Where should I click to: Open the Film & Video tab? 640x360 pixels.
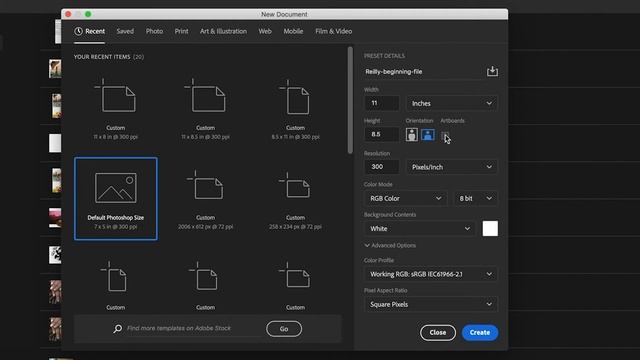[333, 31]
